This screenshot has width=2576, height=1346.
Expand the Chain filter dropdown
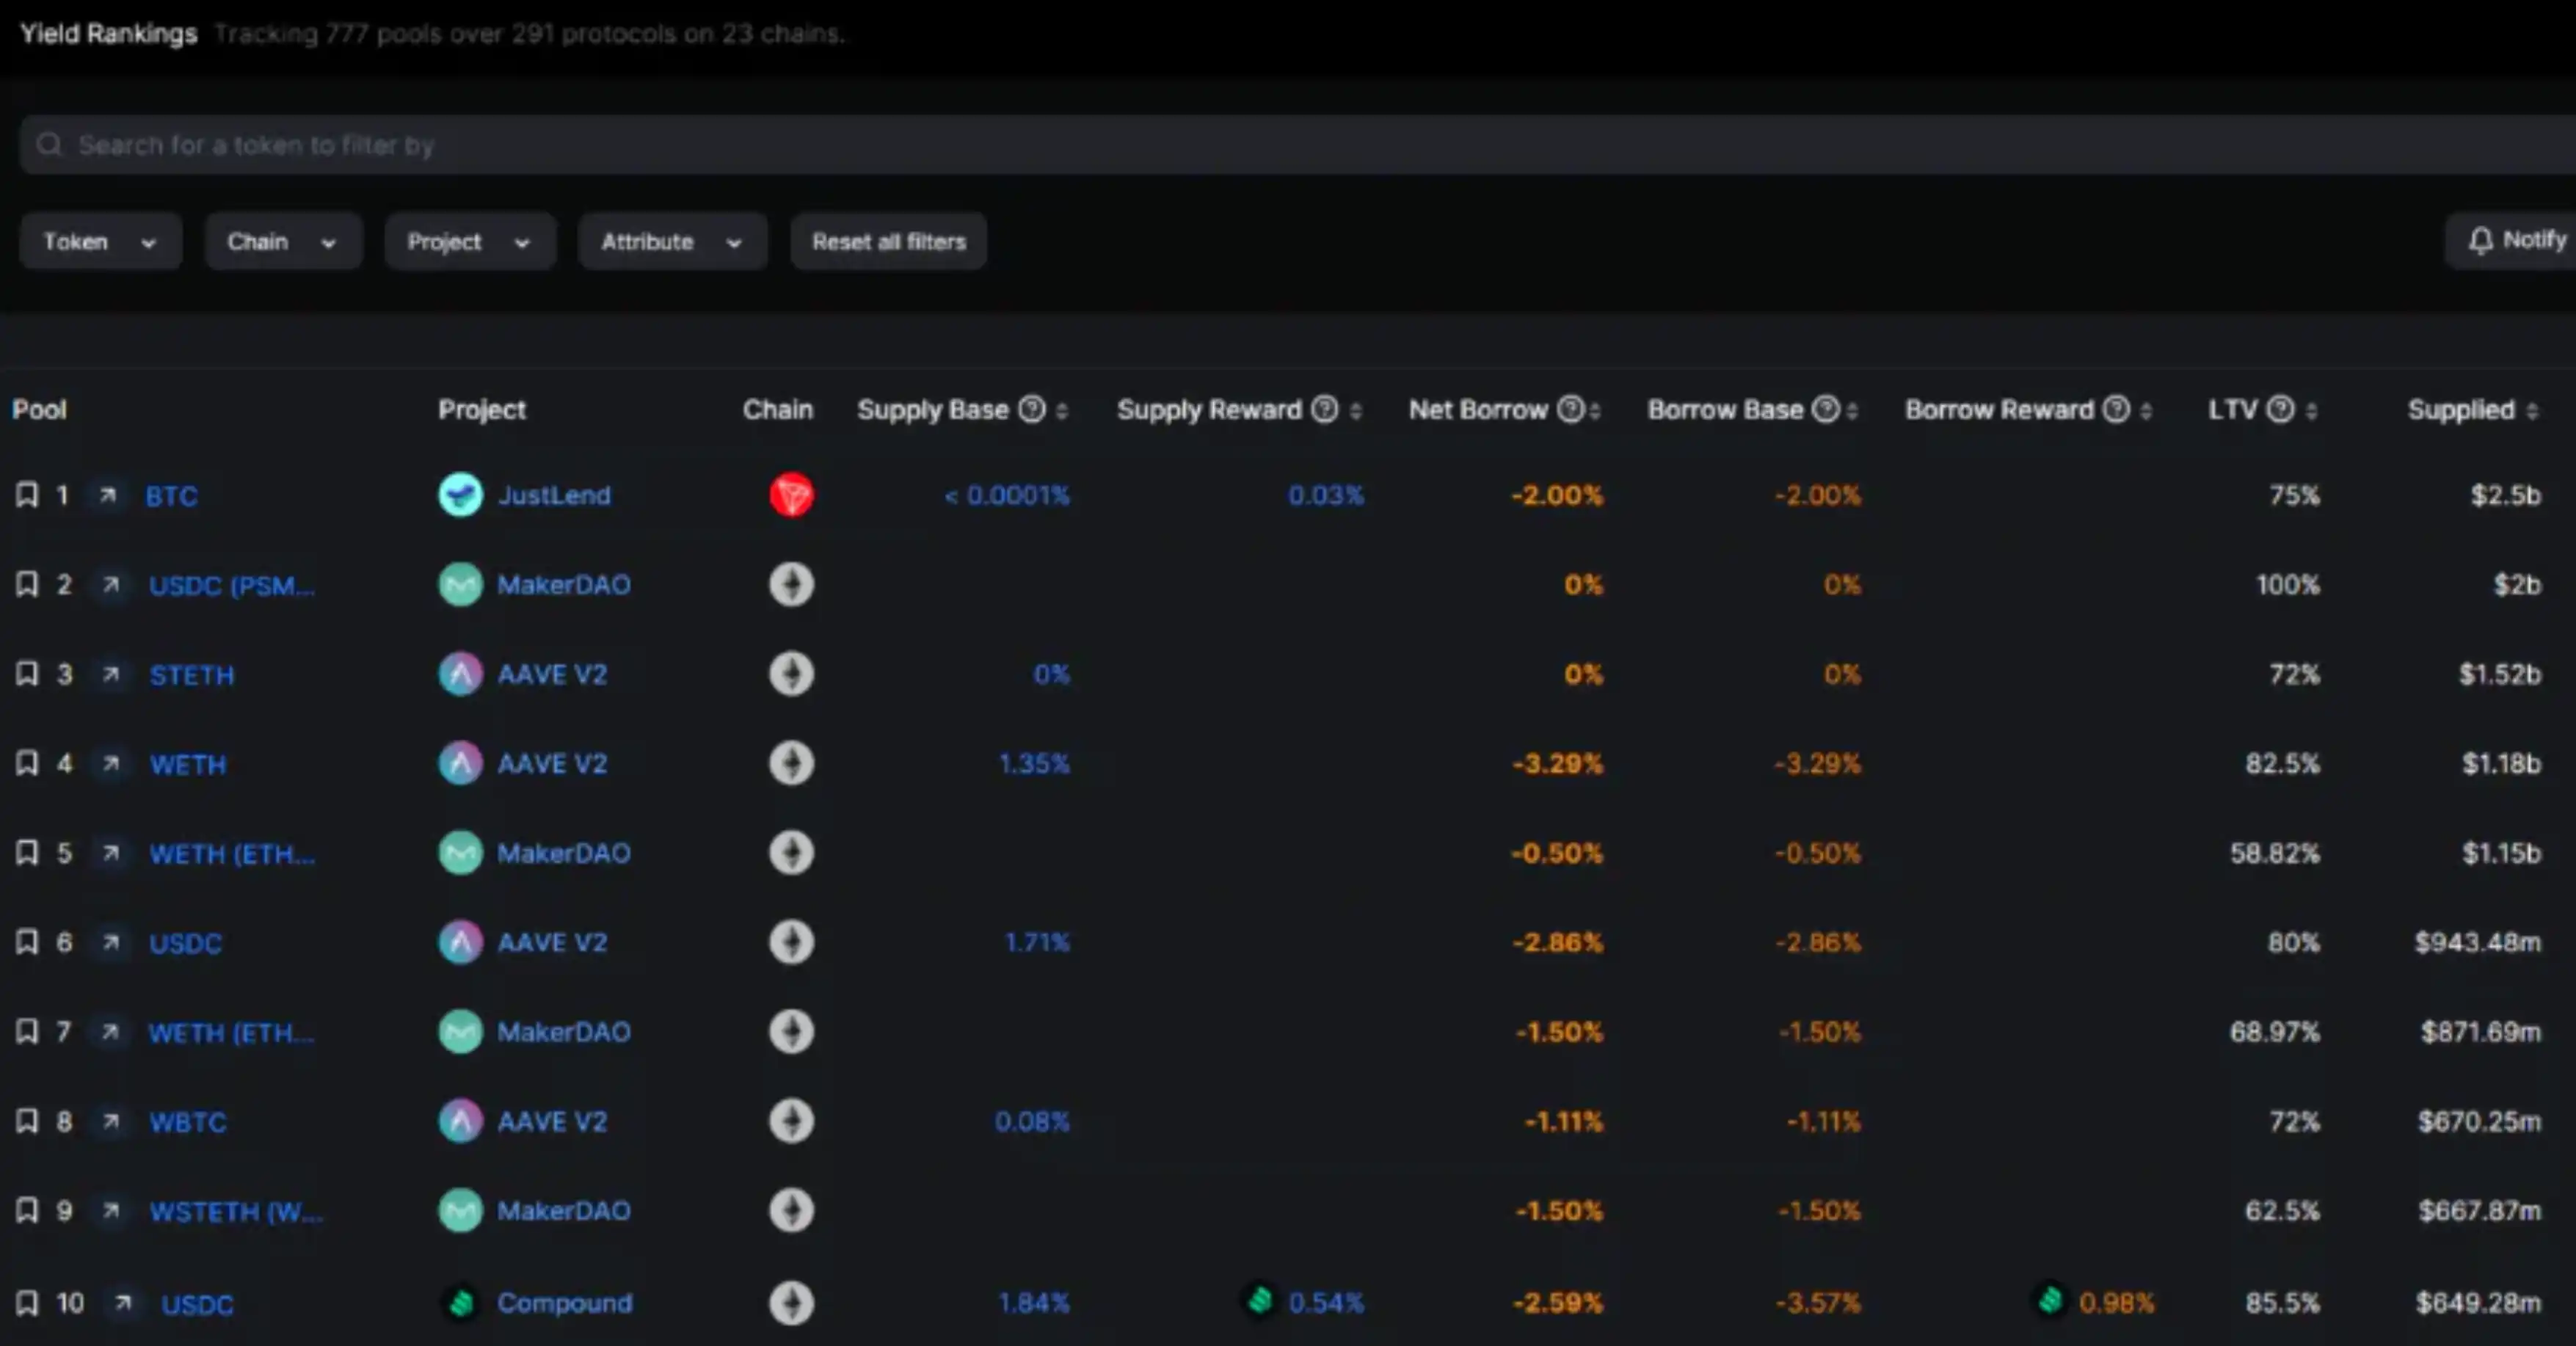click(277, 240)
